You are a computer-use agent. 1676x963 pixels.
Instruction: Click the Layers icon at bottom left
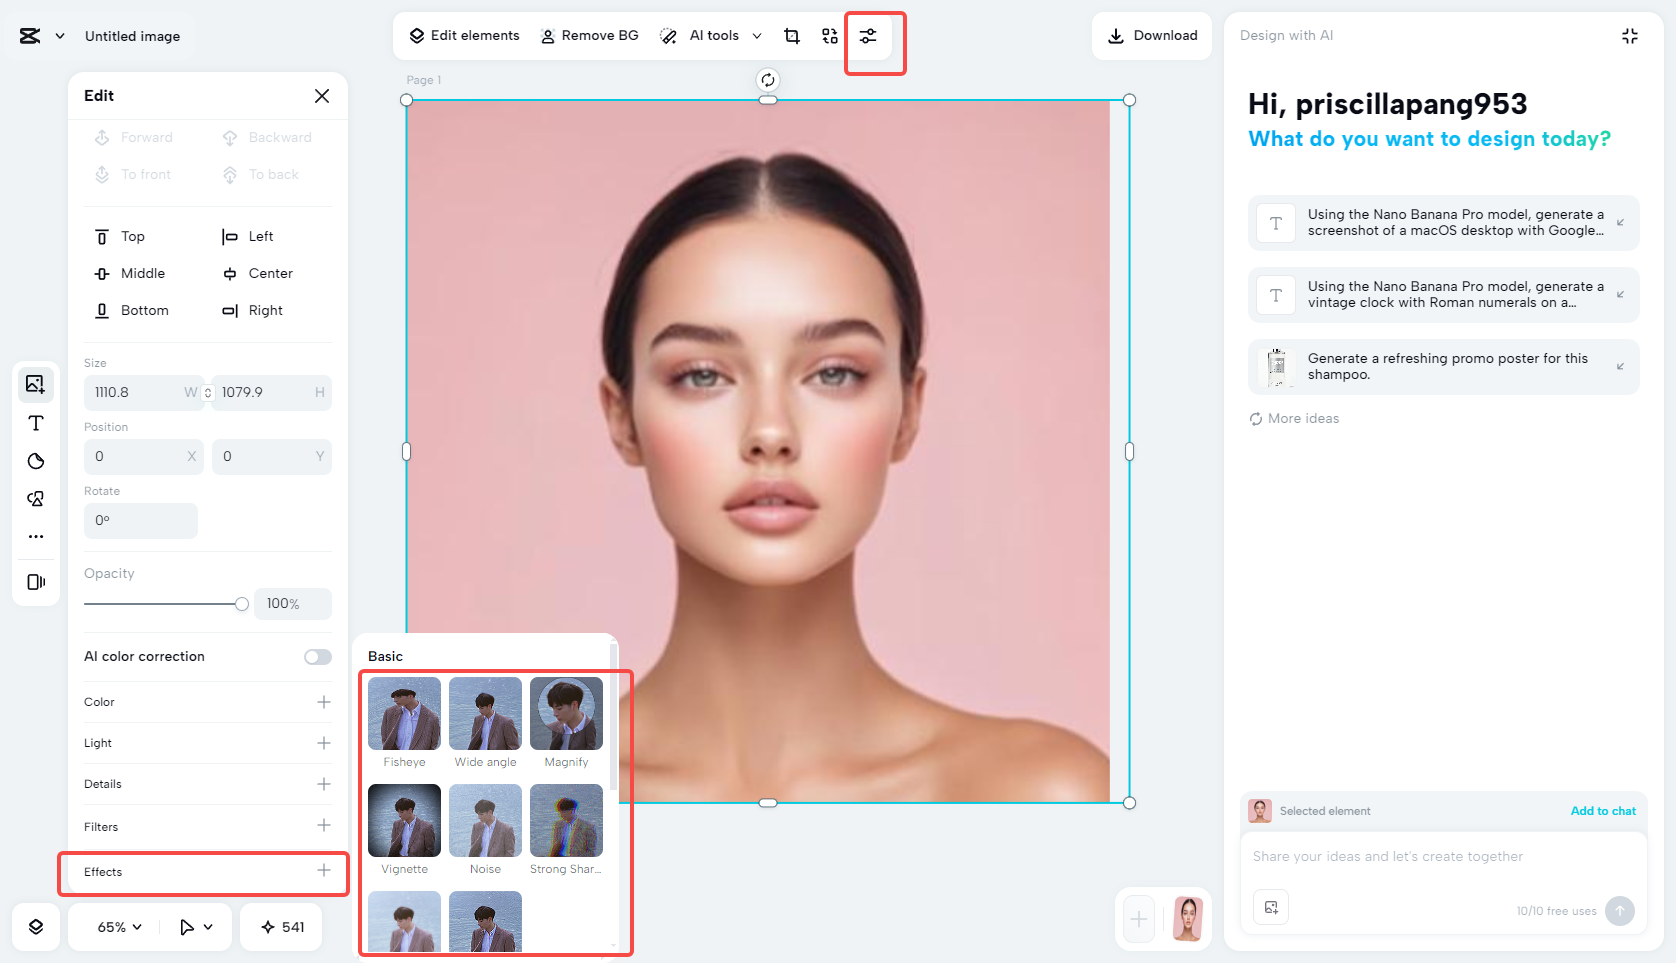point(35,927)
